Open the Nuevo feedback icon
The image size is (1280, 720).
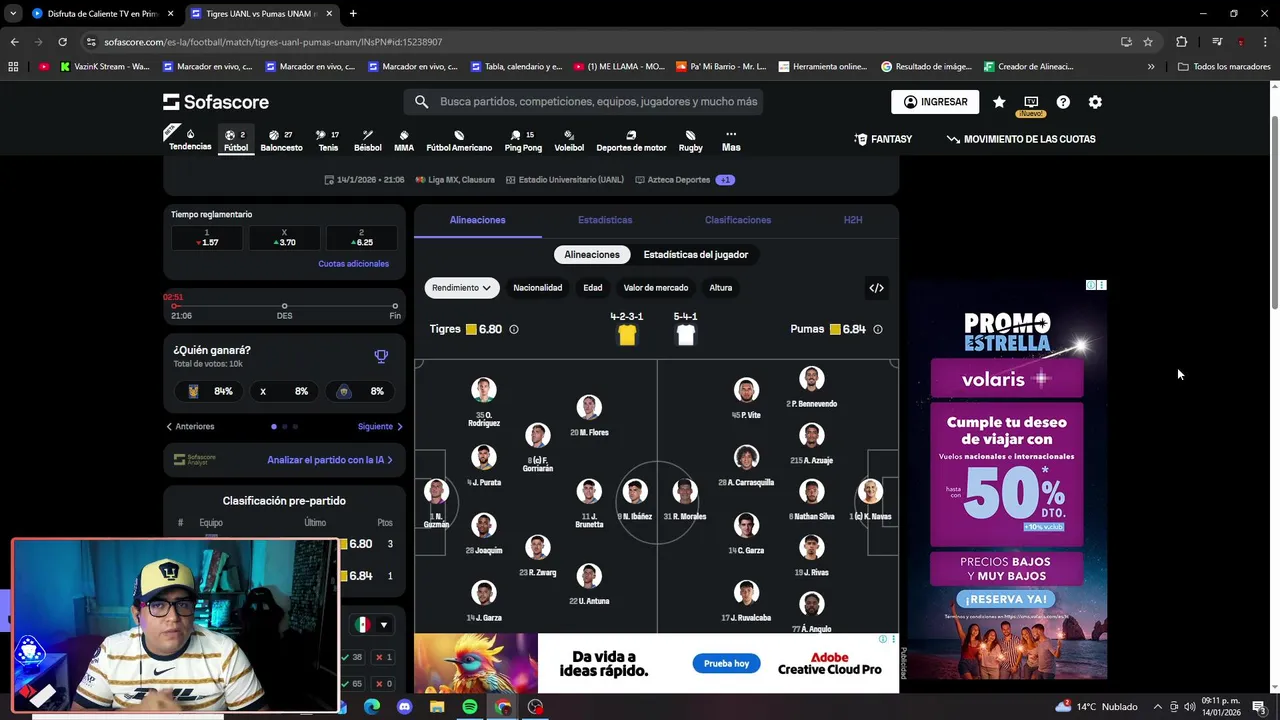point(1031,104)
